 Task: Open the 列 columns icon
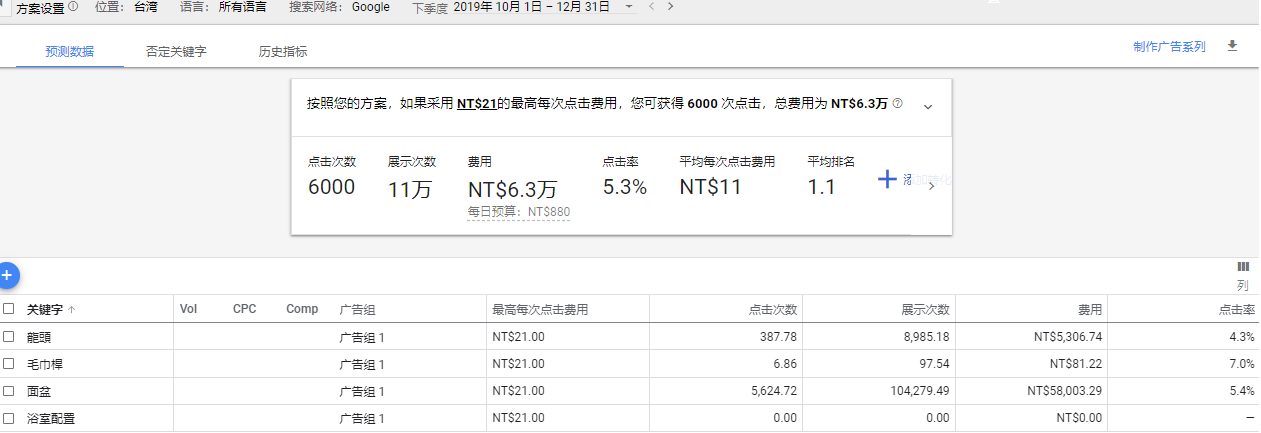pos(1243,267)
